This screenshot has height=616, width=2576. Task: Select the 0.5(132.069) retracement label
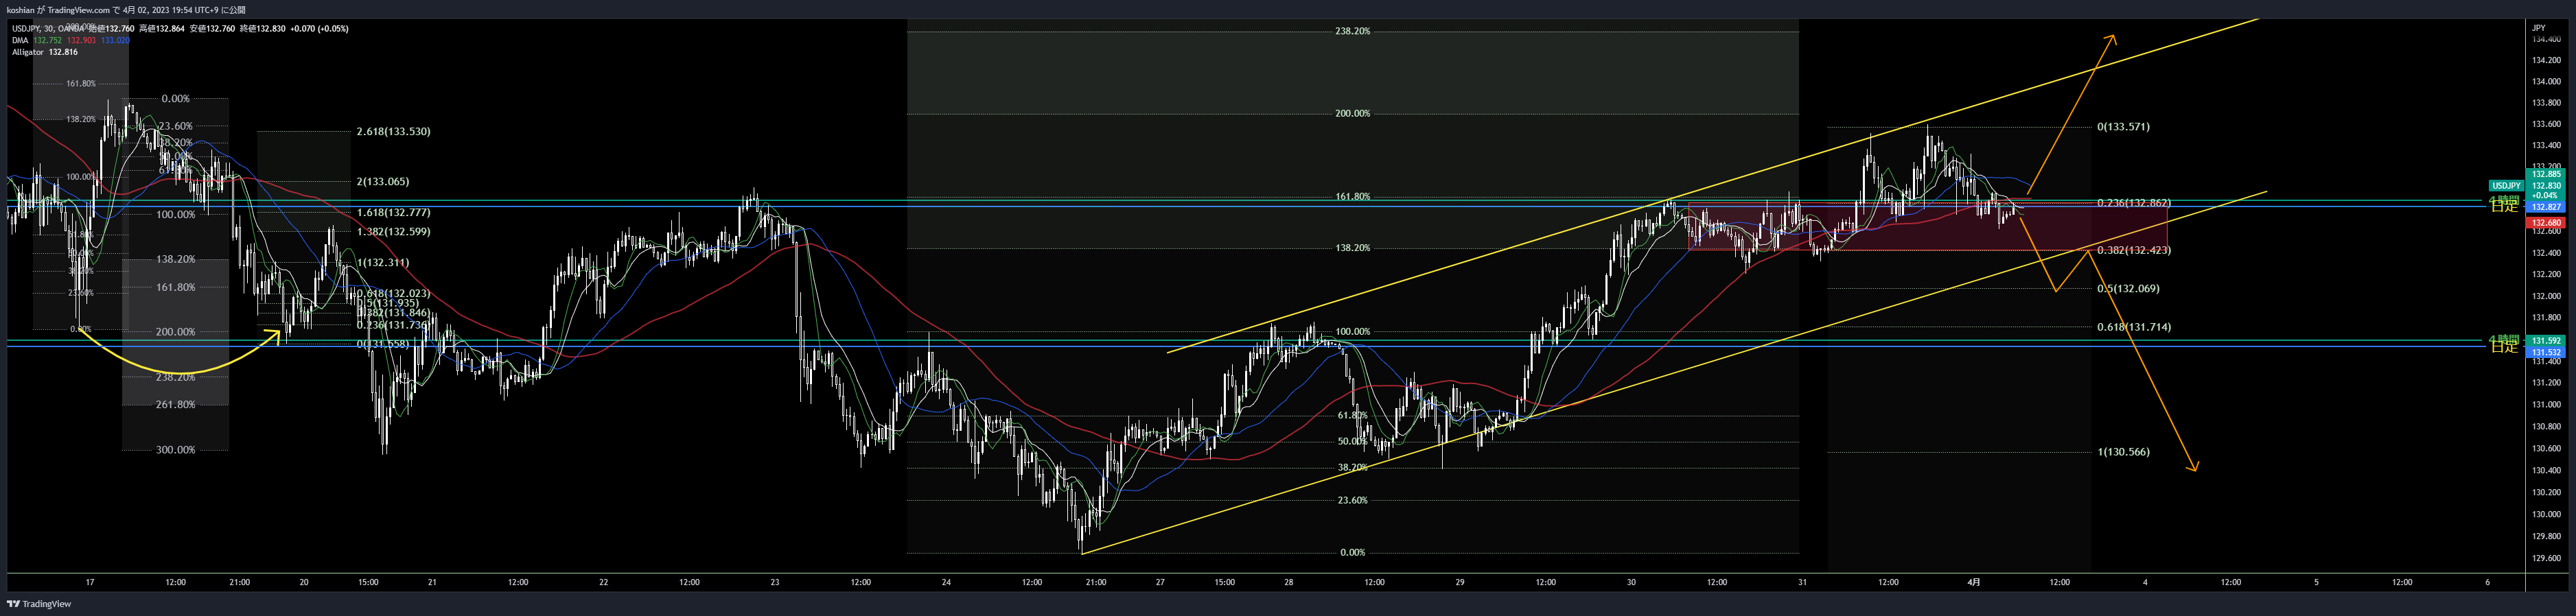point(2128,289)
